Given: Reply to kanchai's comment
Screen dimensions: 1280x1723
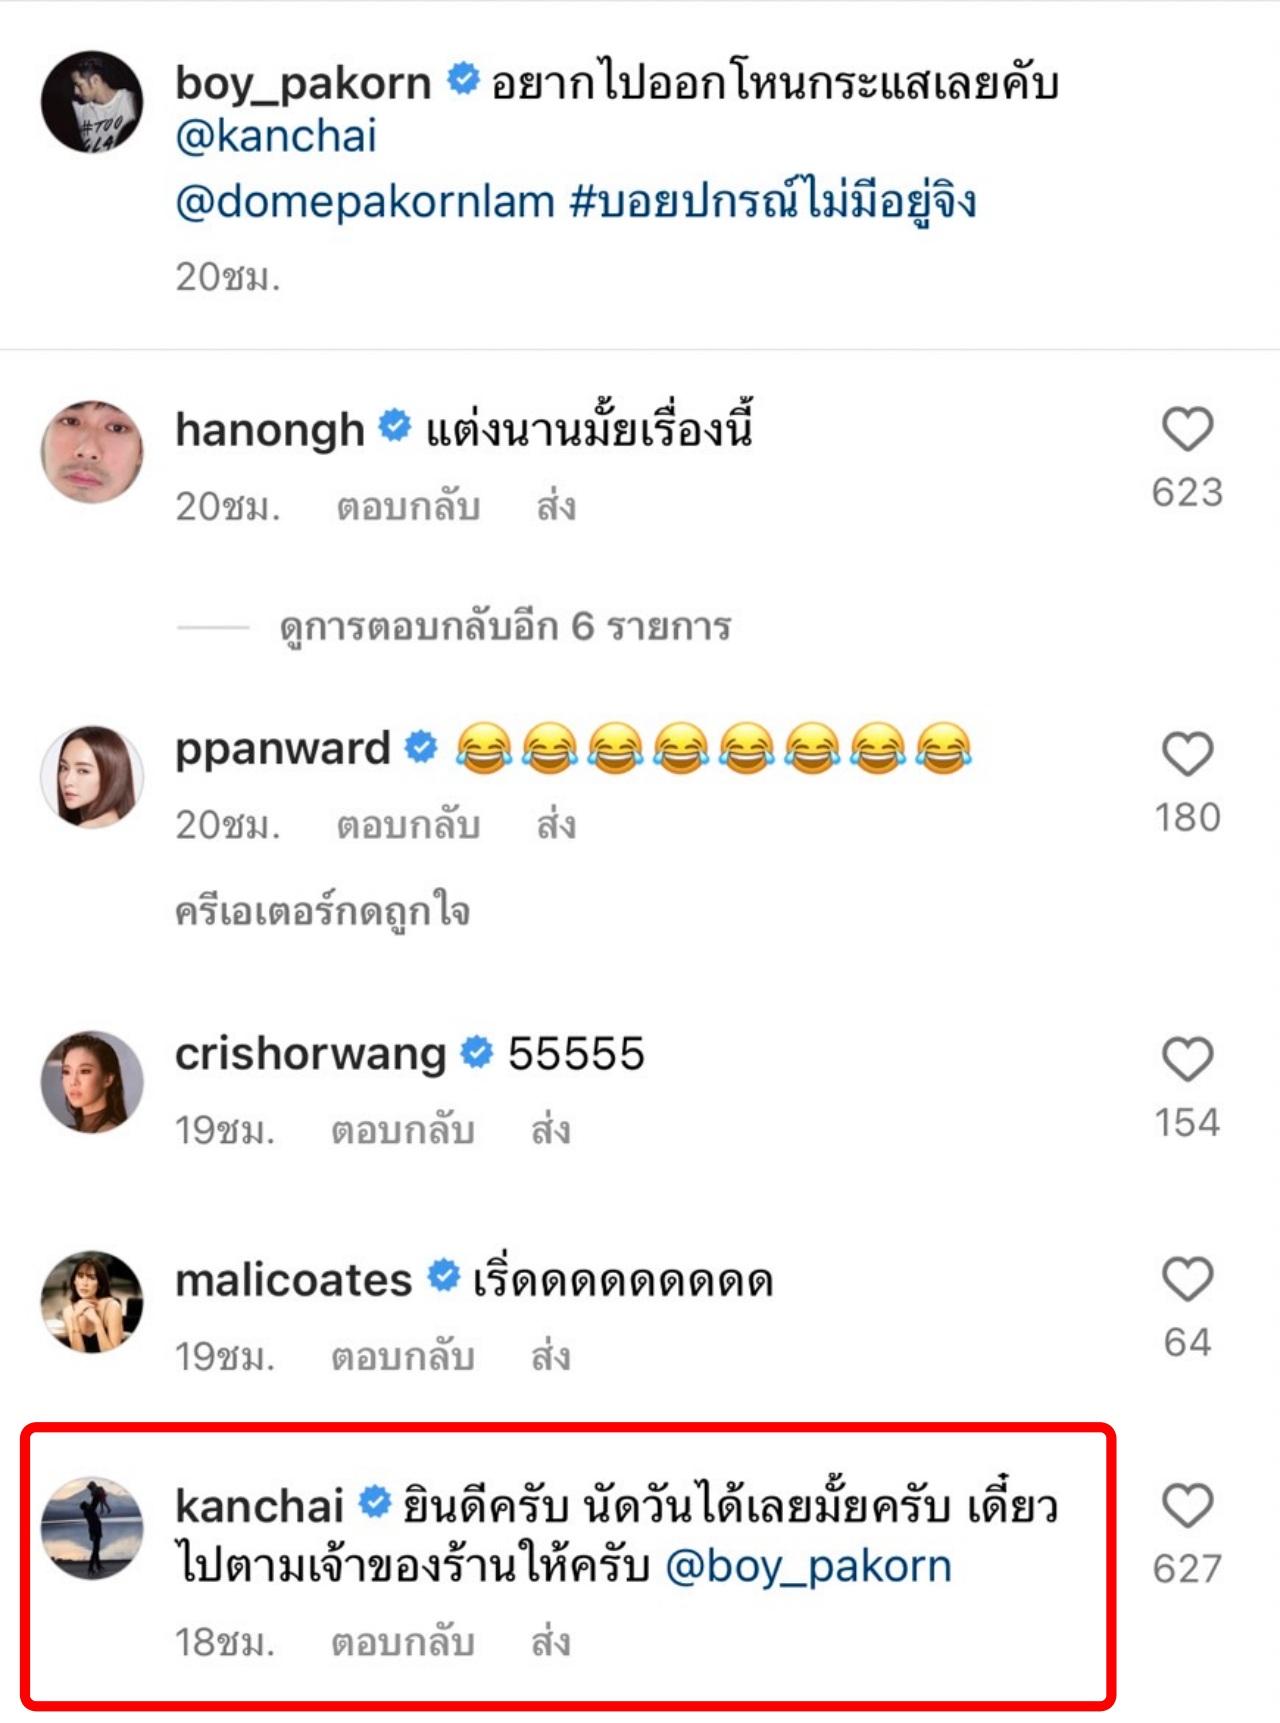Looking at the screenshot, I should pyautogui.click(x=402, y=1642).
